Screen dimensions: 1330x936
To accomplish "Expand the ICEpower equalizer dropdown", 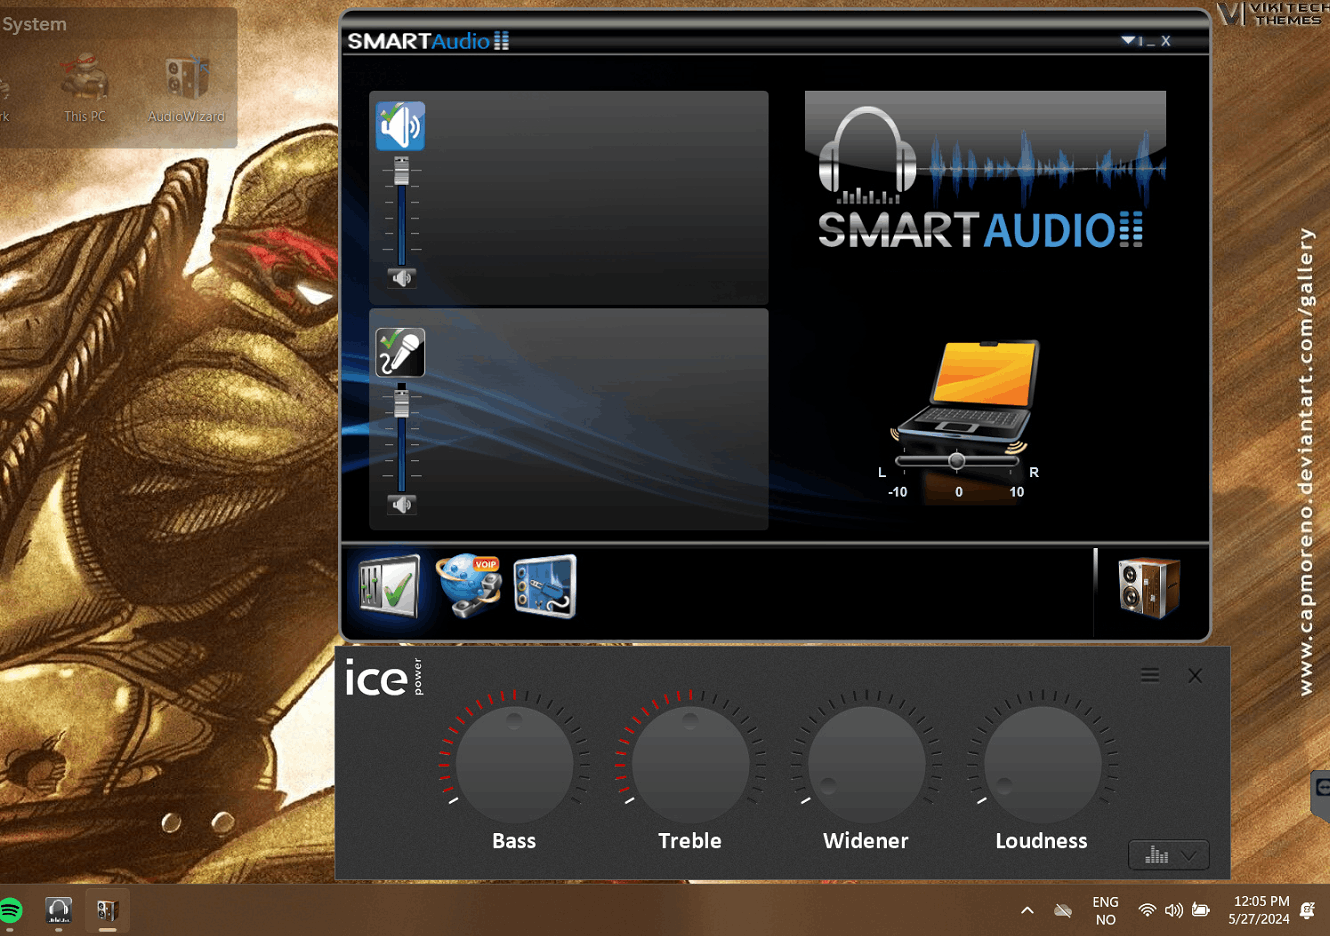I will 1169,855.
